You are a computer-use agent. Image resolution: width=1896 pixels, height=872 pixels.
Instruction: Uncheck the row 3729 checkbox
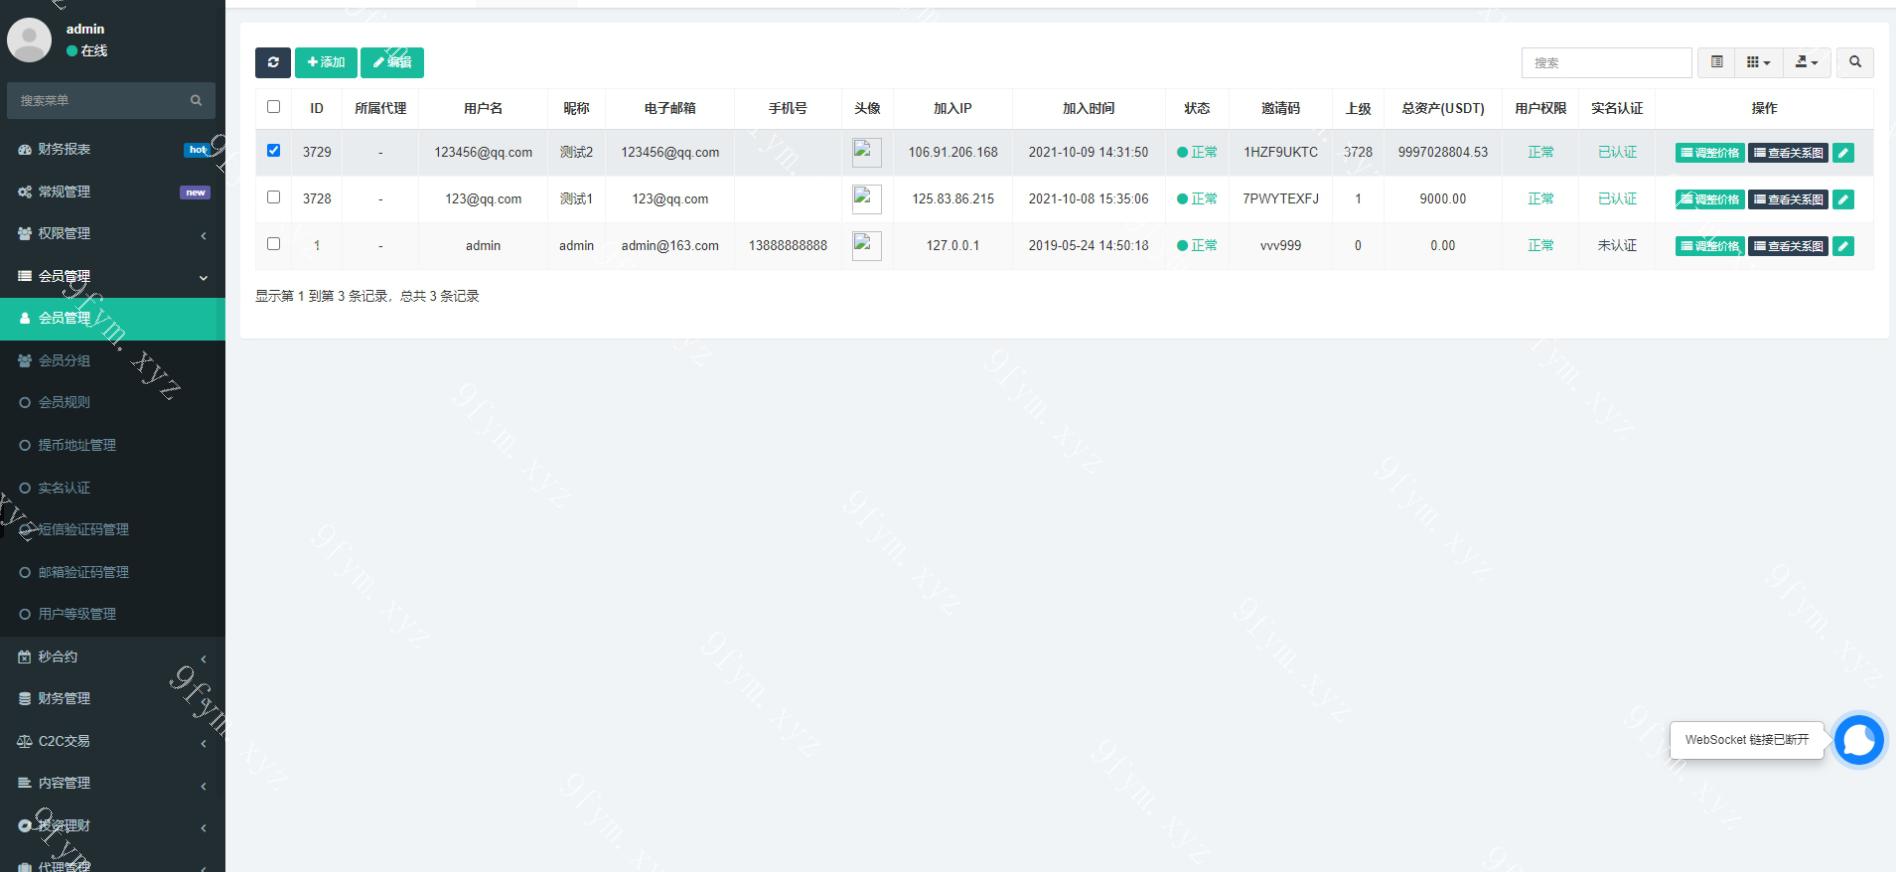point(273,151)
